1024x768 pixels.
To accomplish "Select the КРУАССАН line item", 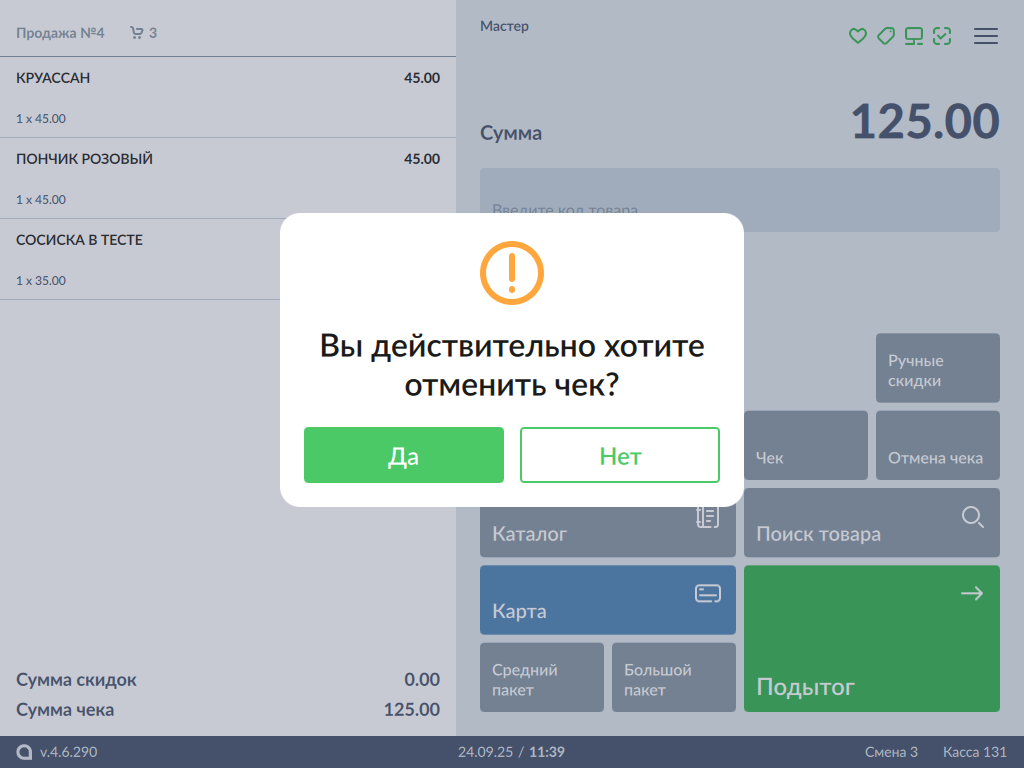I will point(227,97).
